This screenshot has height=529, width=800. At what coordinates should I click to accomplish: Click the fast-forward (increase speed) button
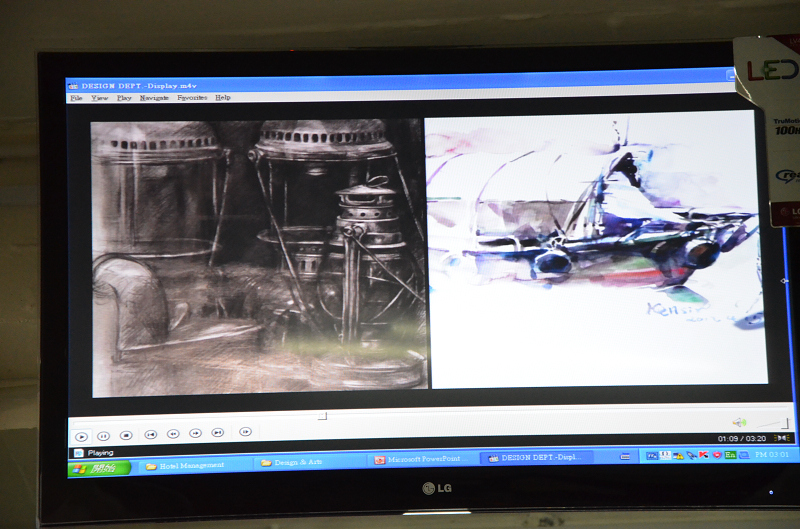195,433
